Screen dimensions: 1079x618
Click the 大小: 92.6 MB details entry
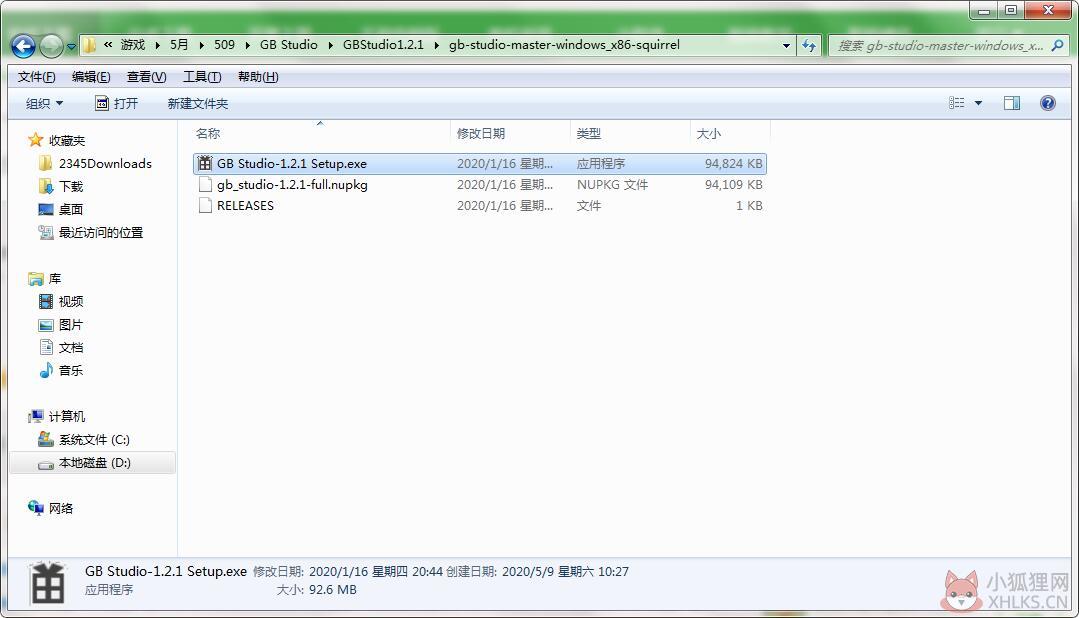pos(317,590)
